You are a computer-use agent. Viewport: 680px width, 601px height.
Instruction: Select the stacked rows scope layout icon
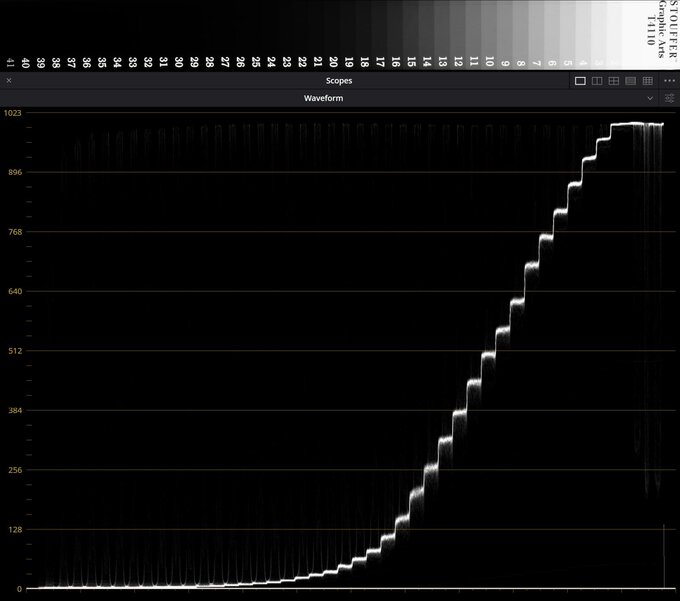point(631,81)
